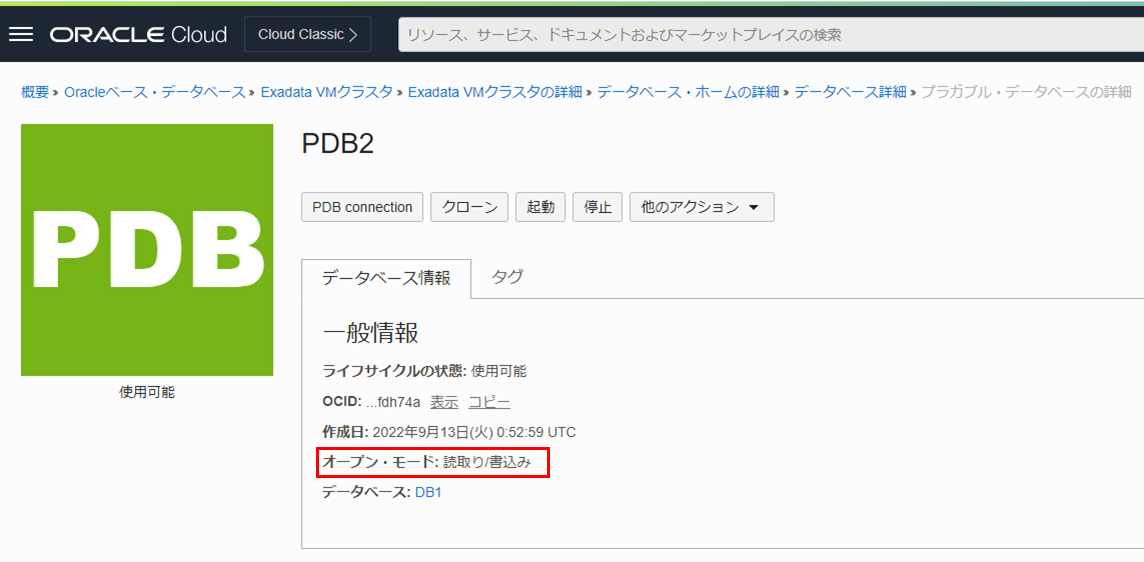The height and width of the screenshot is (562, 1144).
Task: Expand the 他のアクション dropdown
Action: (x=700, y=207)
